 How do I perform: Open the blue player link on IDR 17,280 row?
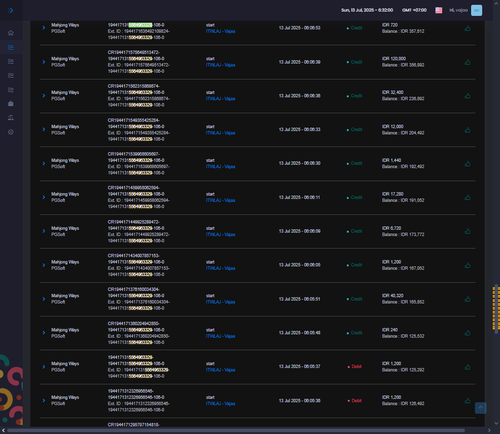(x=220, y=200)
